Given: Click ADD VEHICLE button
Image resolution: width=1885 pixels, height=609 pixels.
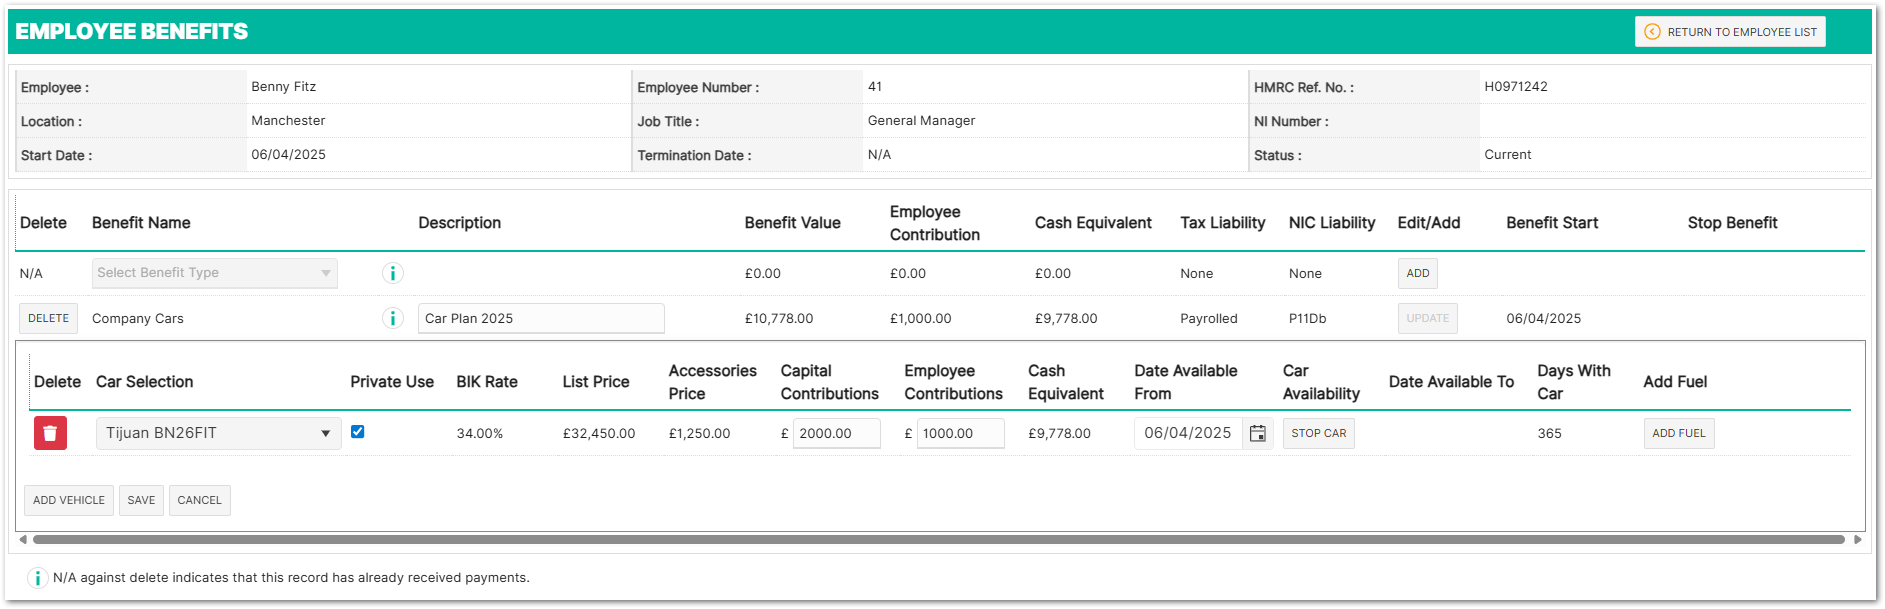Looking at the screenshot, I should (69, 500).
